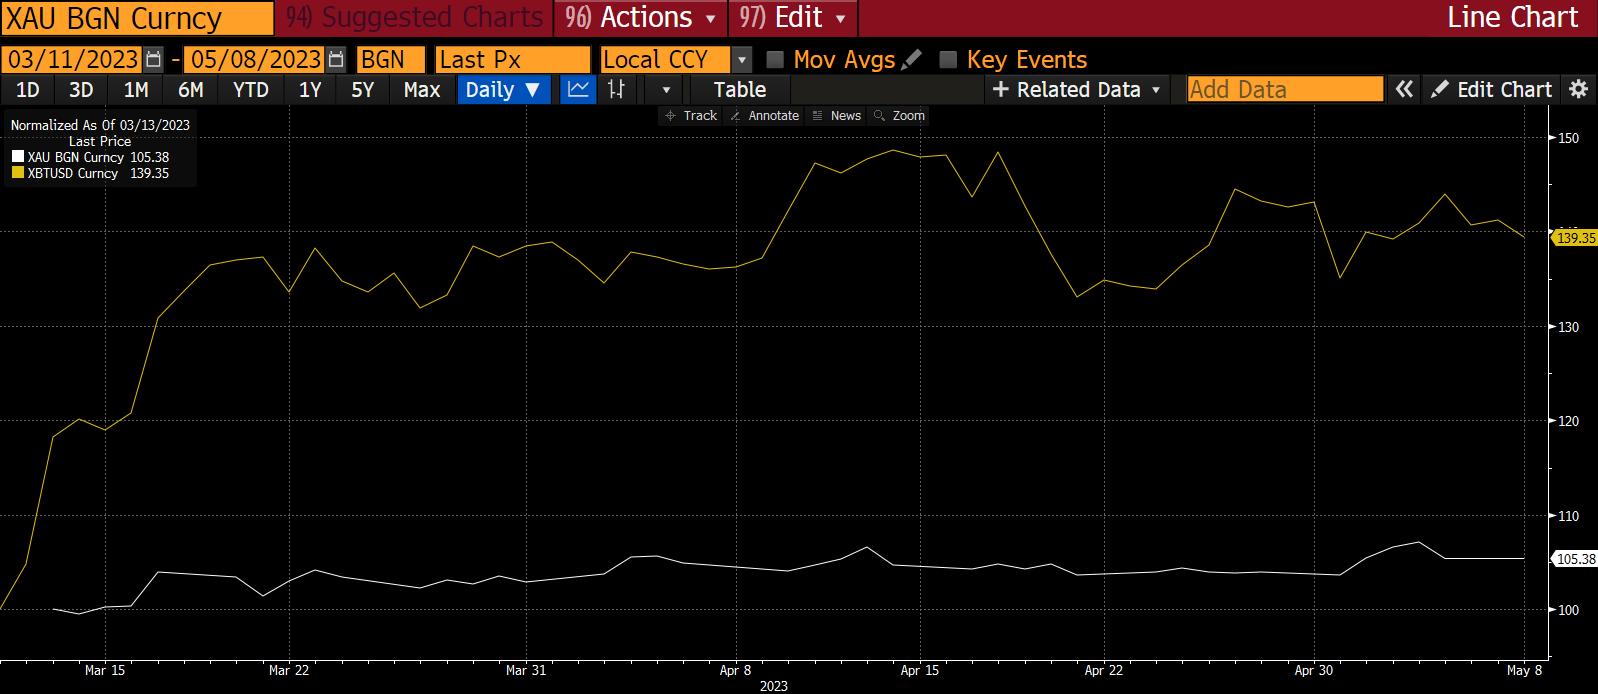Activate the Track crosshair tool
Viewport: 1598px width, 694px height.
click(x=690, y=116)
